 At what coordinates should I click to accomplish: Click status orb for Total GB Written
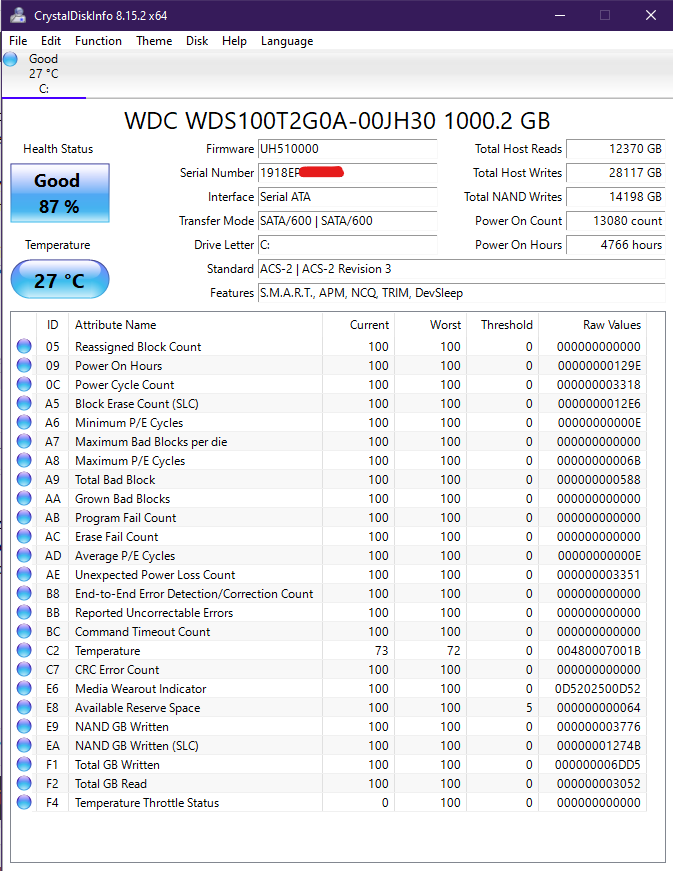(24, 764)
